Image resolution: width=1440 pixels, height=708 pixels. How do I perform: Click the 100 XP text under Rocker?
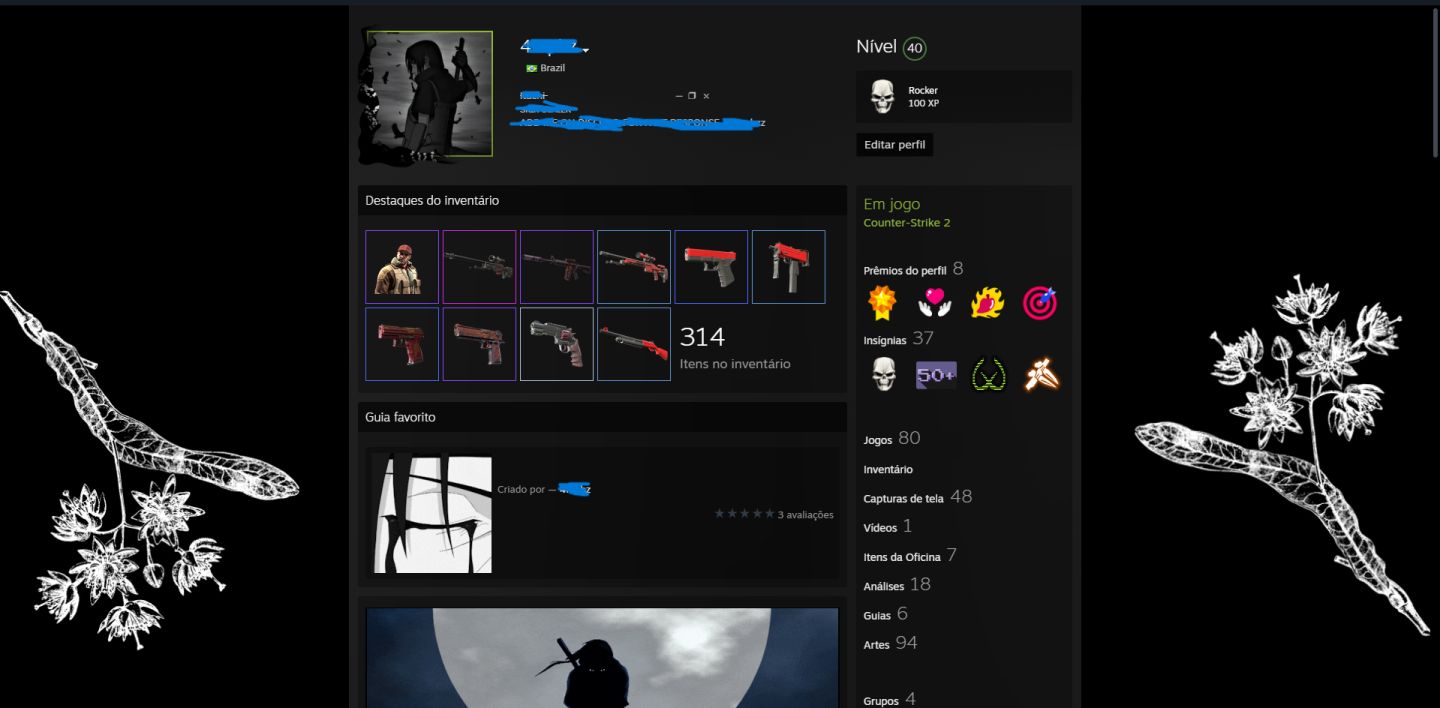pos(924,104)
